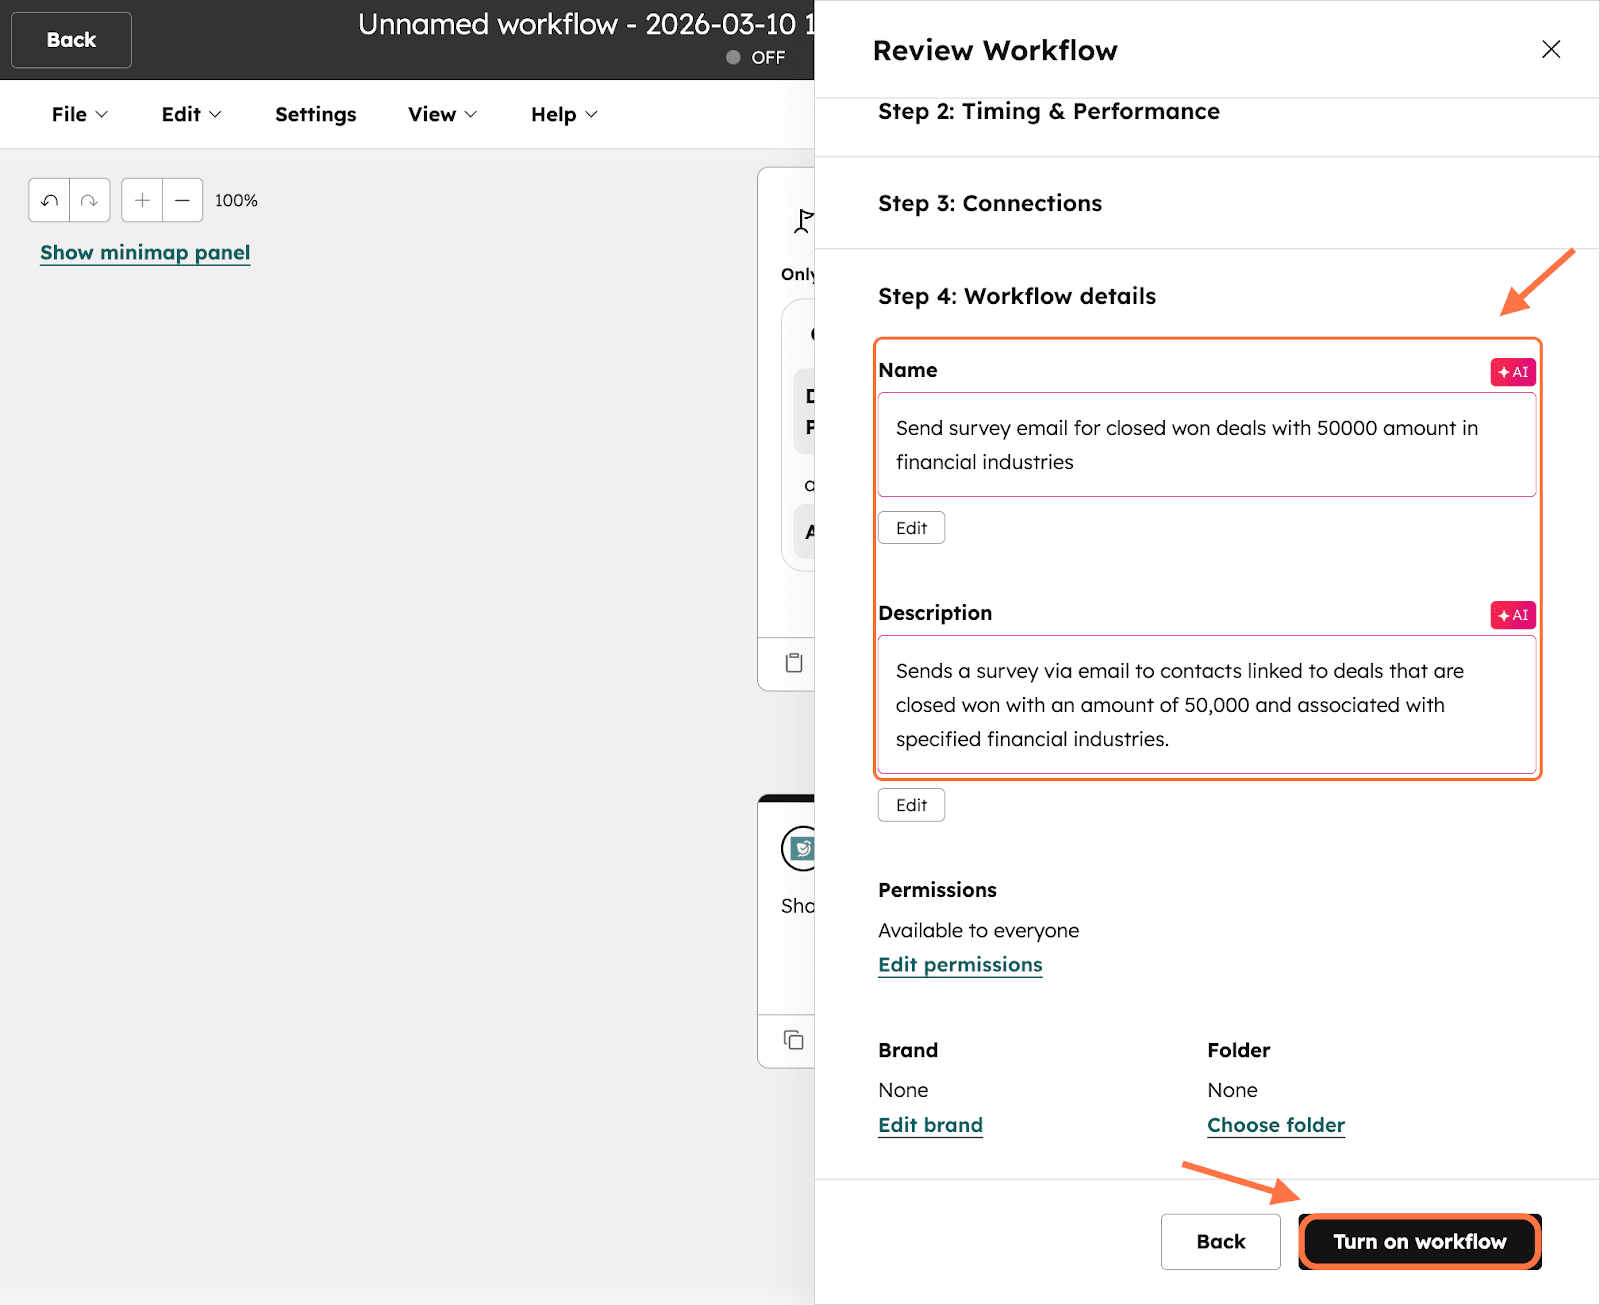Click the AI badge next to Name
1600x1305 pixels.
point(1512,372)
